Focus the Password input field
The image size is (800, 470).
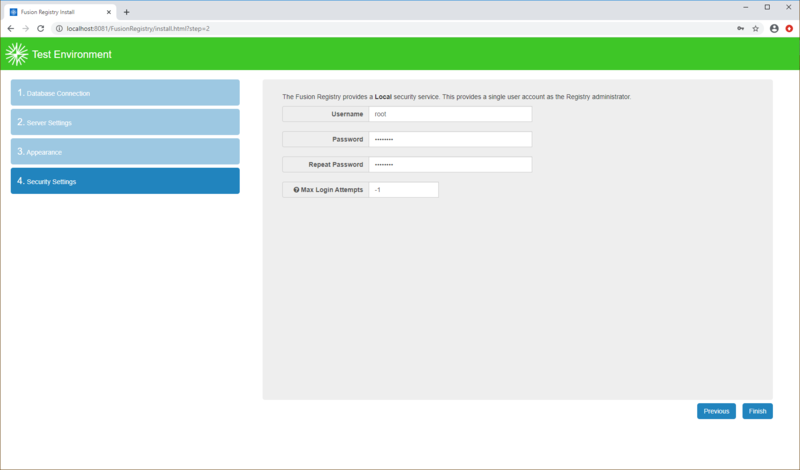(x=450, y=139)
